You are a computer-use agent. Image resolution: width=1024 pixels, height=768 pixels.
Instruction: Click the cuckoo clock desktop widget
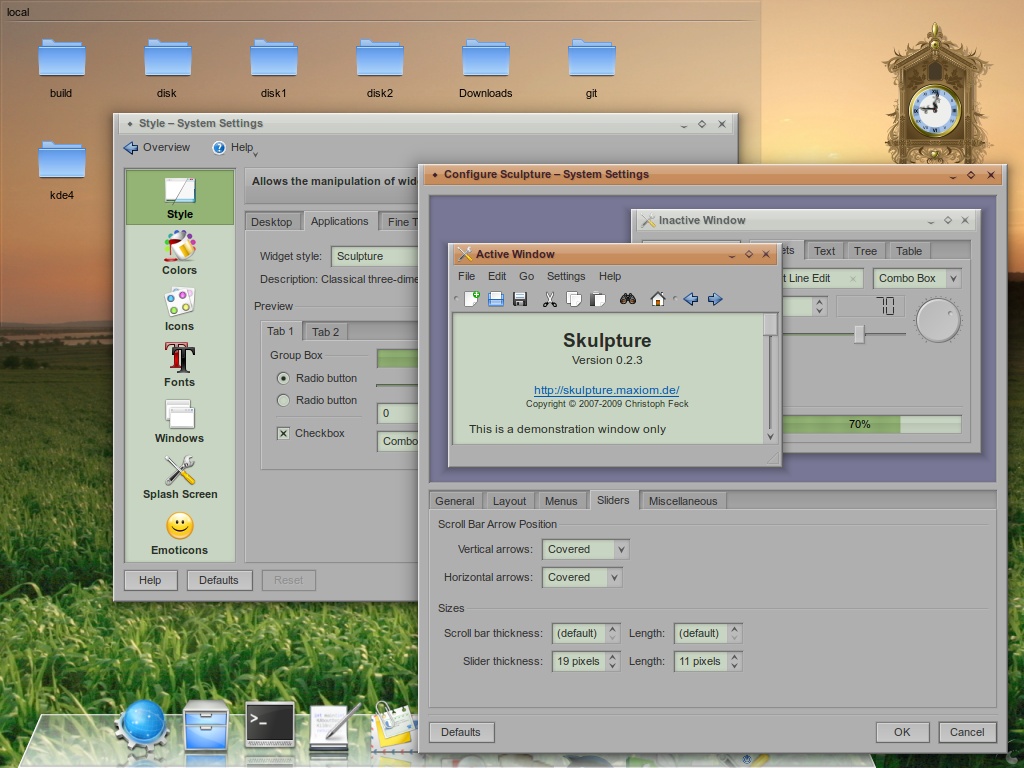coord(936,95)
